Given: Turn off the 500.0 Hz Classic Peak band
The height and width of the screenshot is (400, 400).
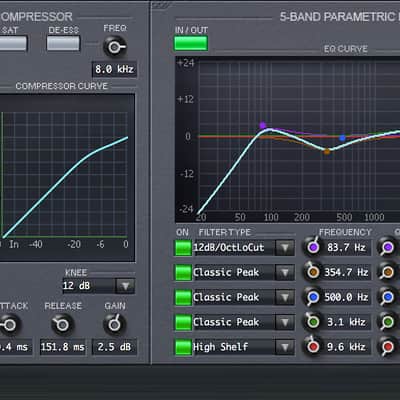Looking at the screenshot, I should coord(183,297).
